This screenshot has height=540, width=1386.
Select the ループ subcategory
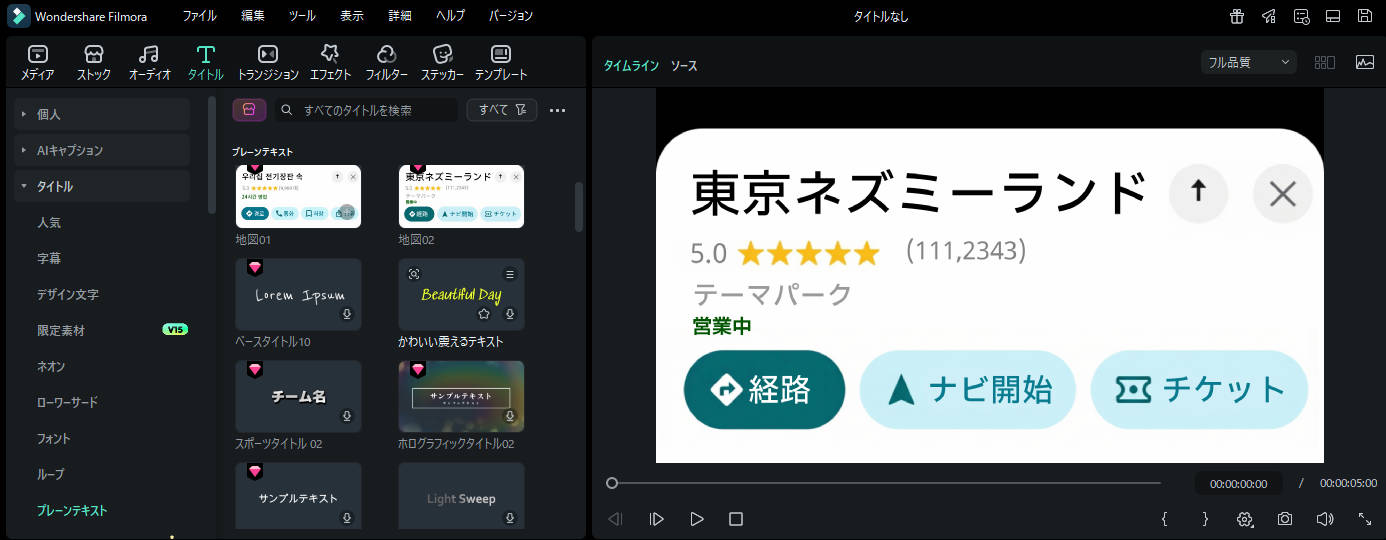(50, 474)
